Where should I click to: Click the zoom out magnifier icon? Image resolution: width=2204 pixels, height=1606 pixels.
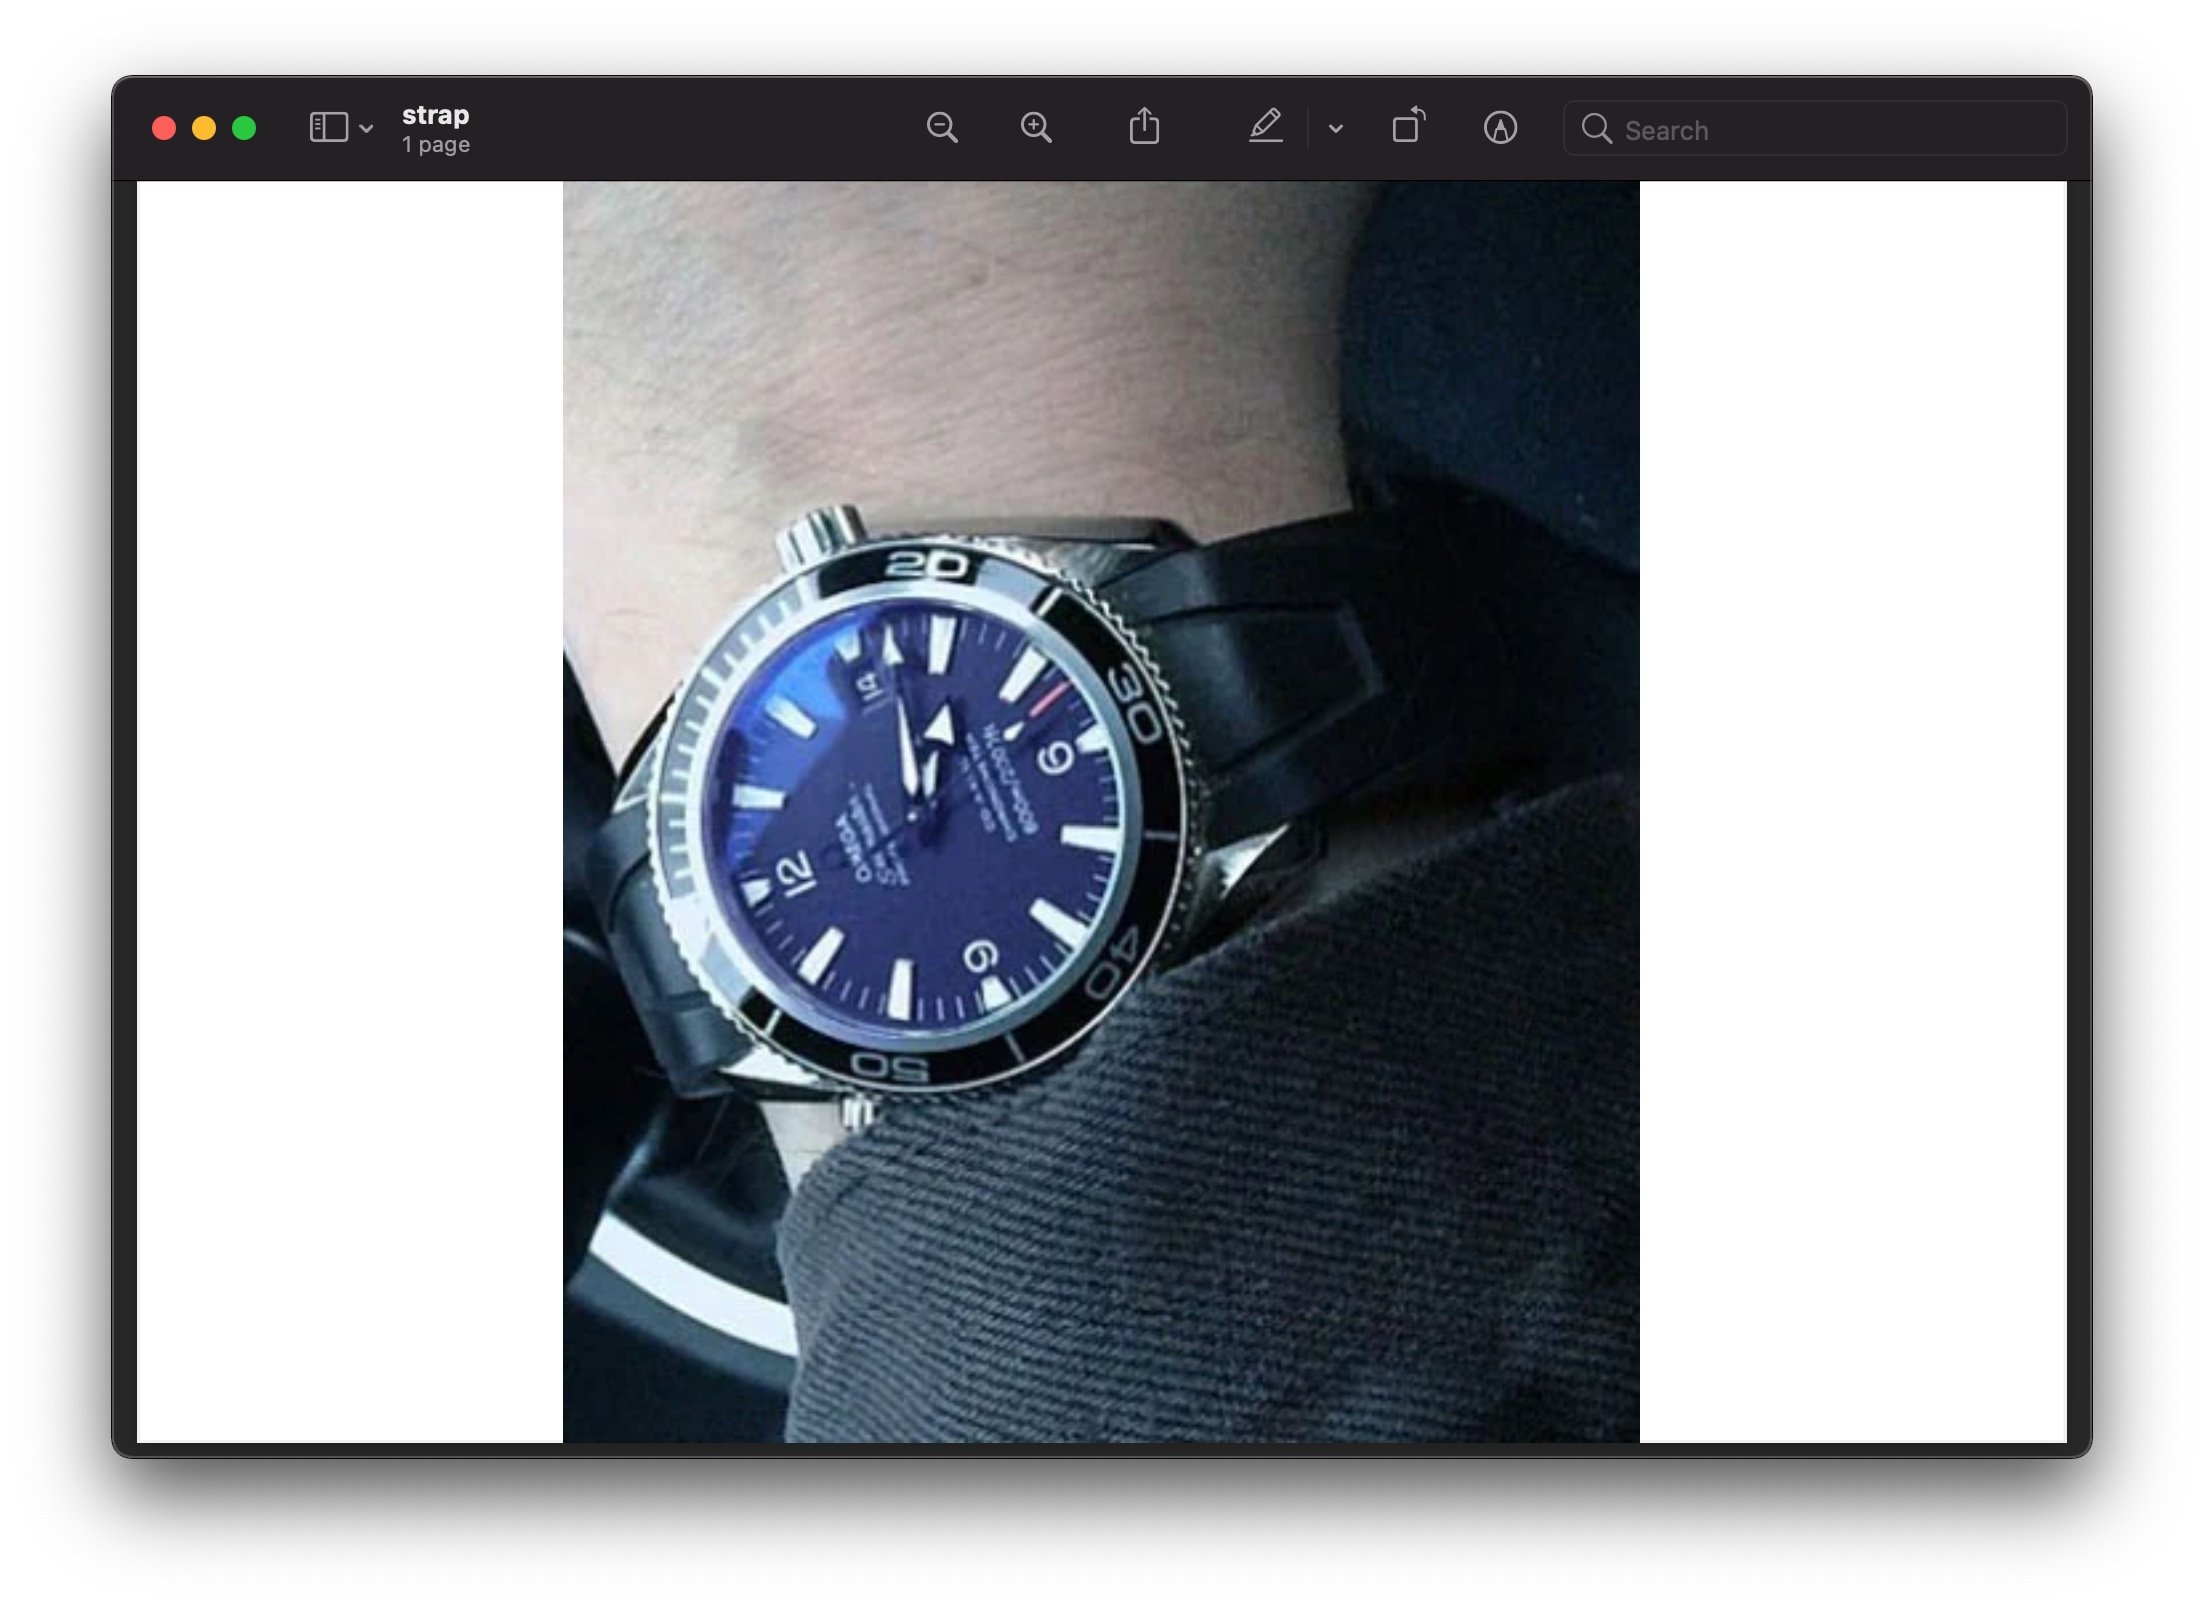[x=941, y=128]
